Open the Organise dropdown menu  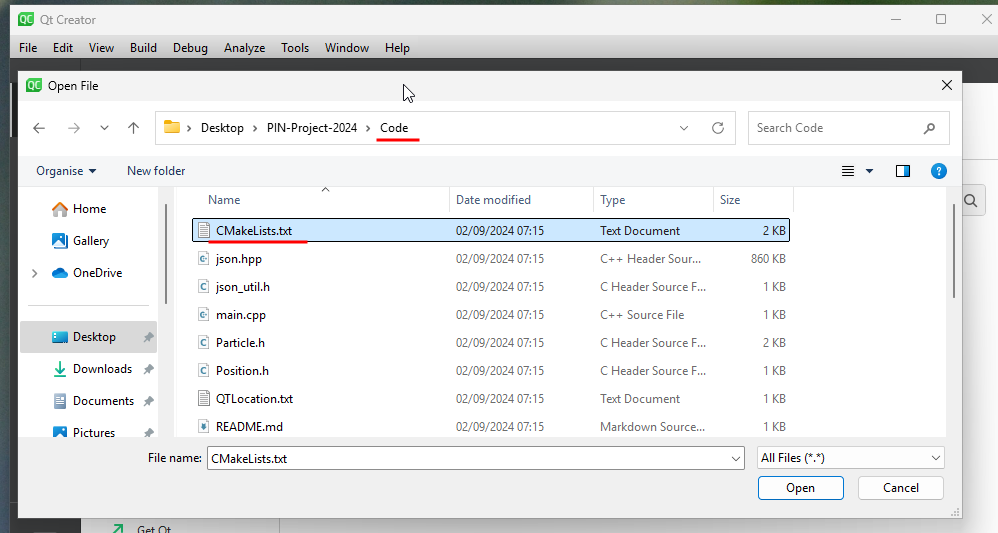coord(66,171)
